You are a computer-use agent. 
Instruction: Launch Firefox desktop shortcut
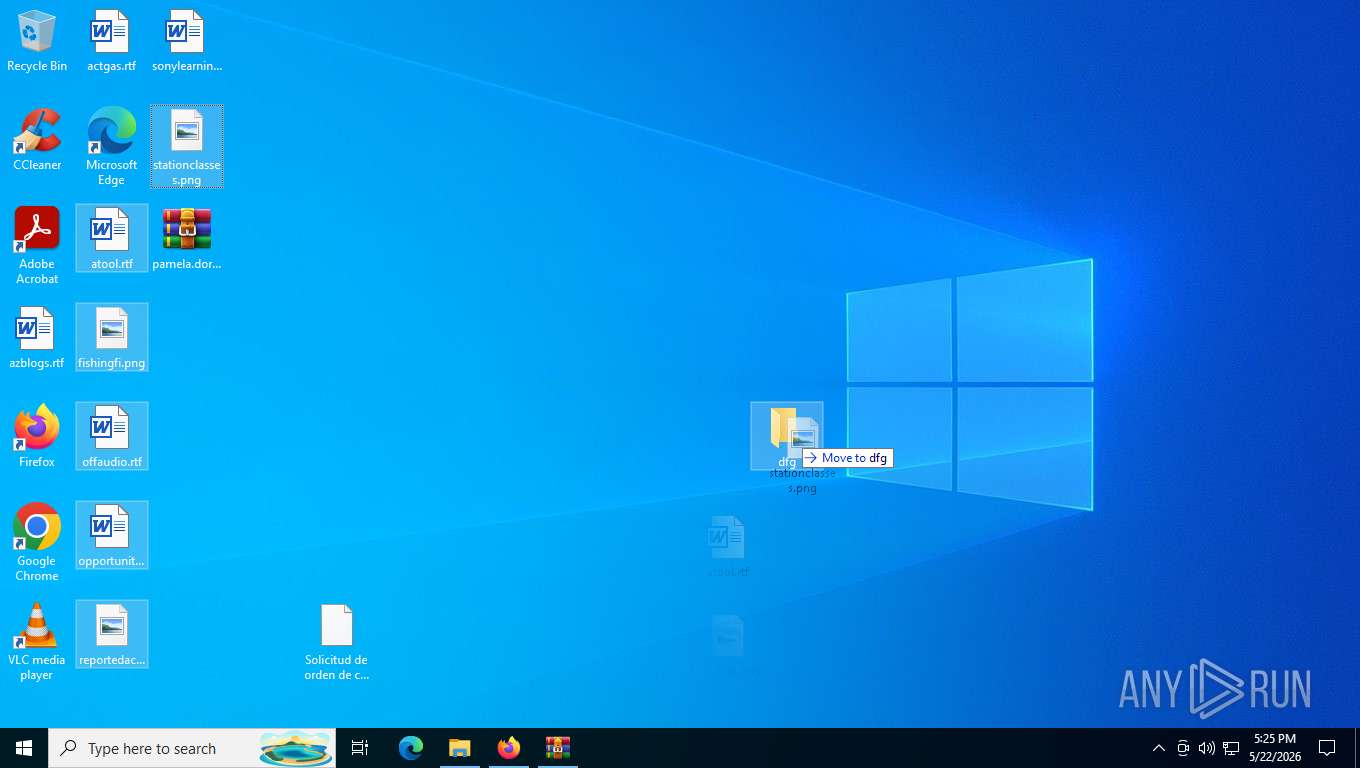coord(37,437)
